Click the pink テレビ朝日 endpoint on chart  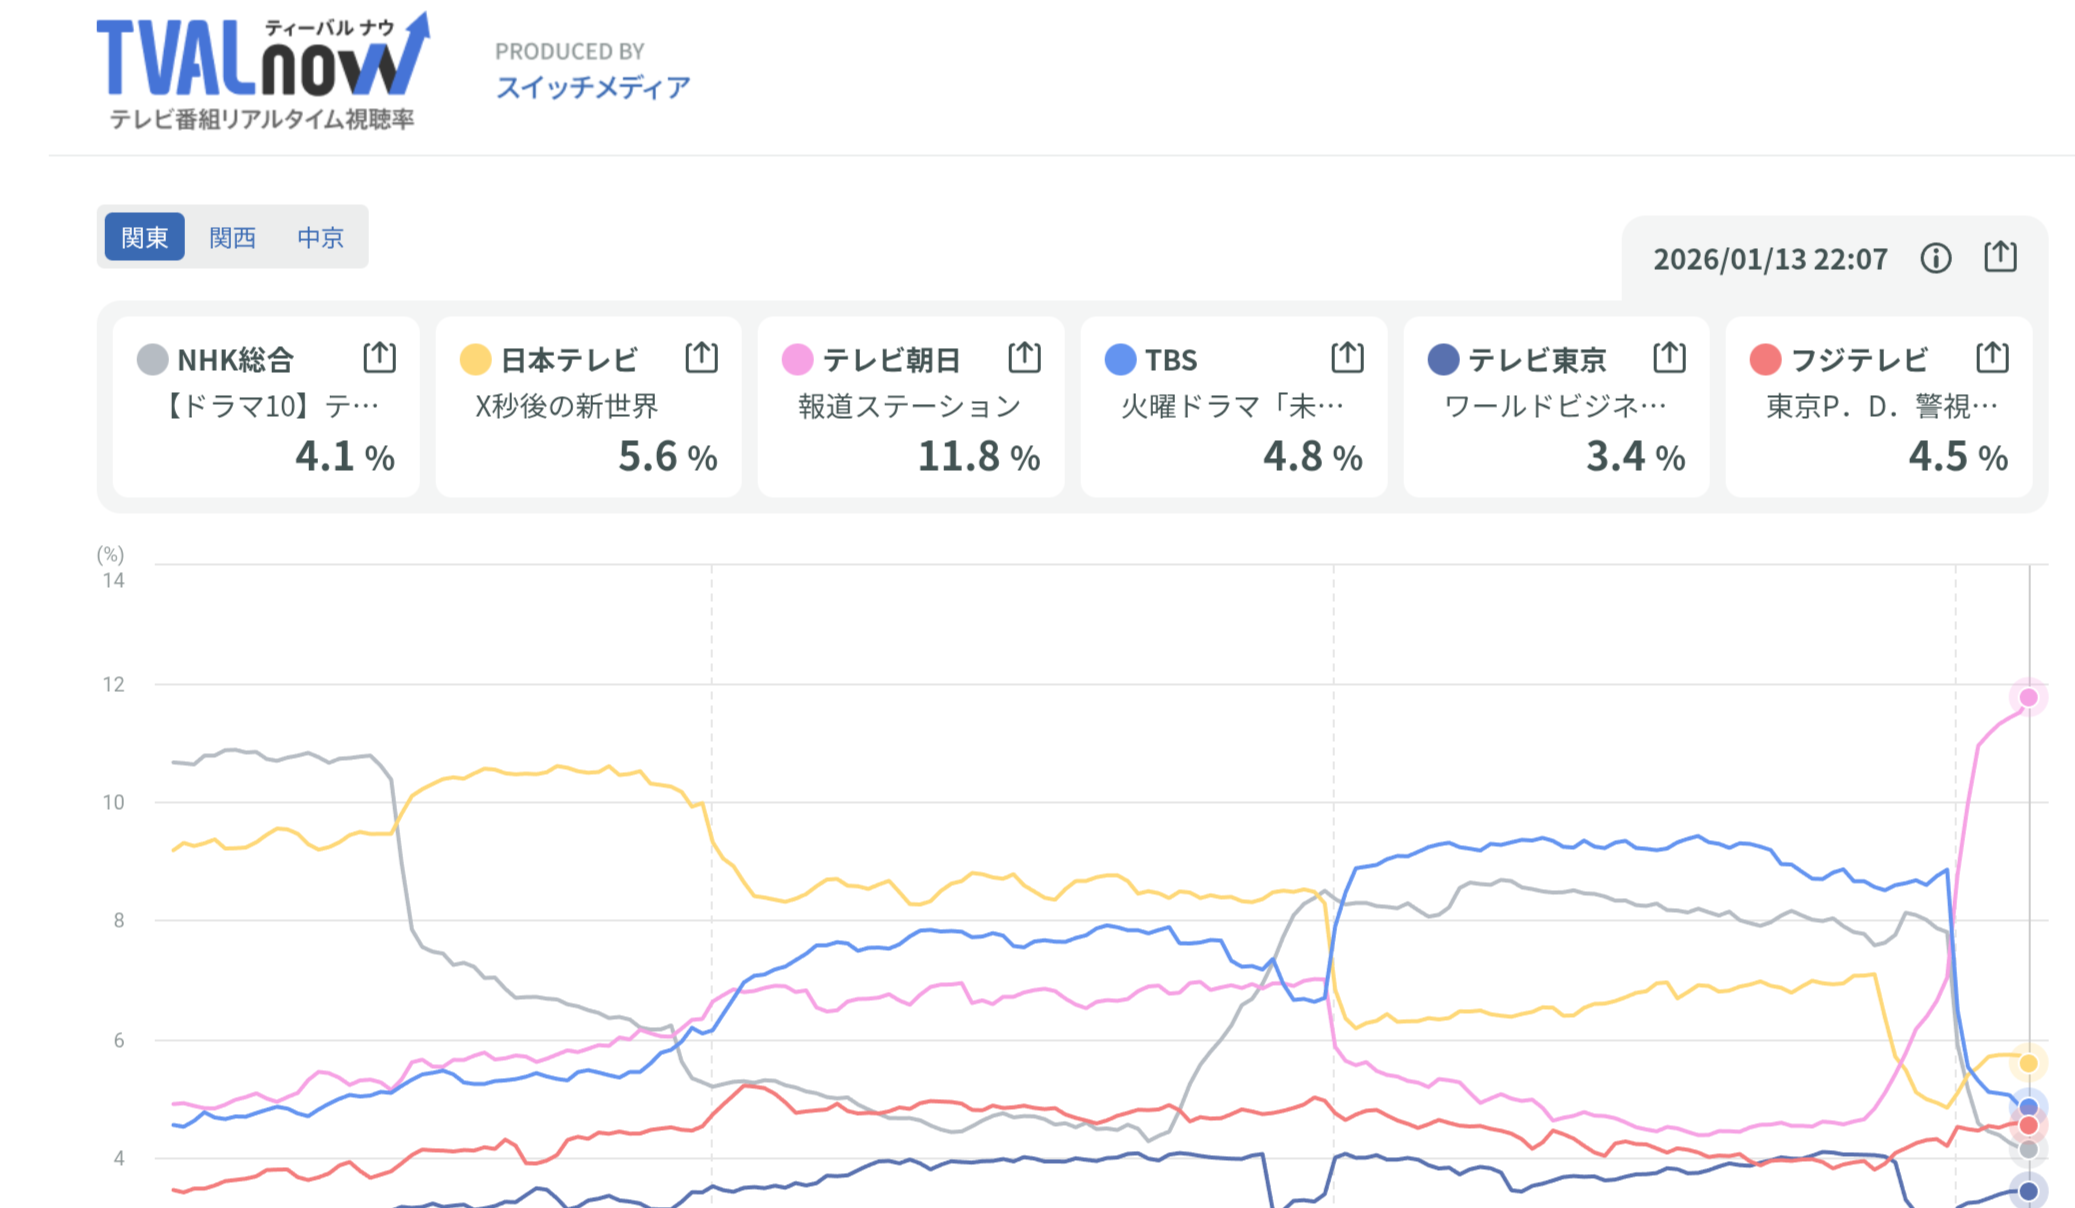[x=2028, y=697]
